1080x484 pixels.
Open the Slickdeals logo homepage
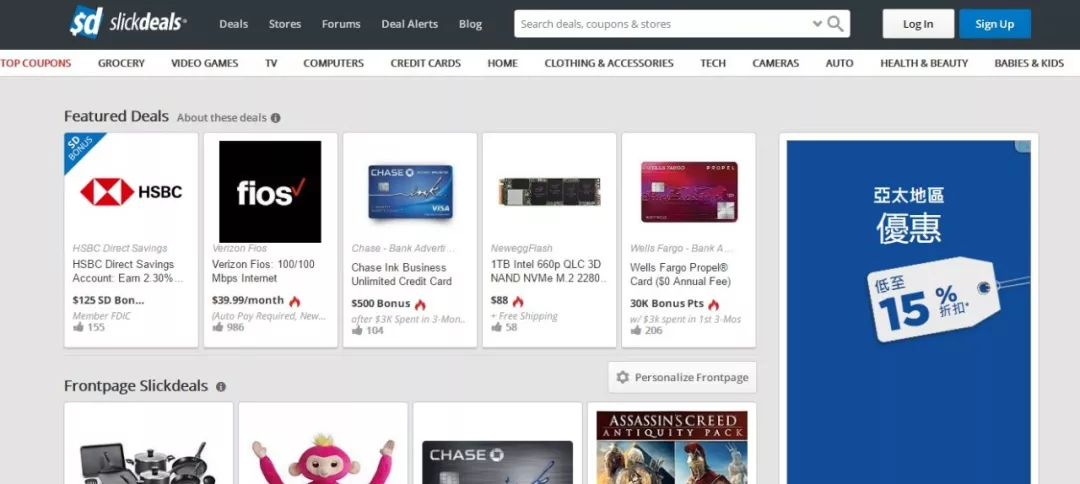pyautogui.click(x=128, y=23)
